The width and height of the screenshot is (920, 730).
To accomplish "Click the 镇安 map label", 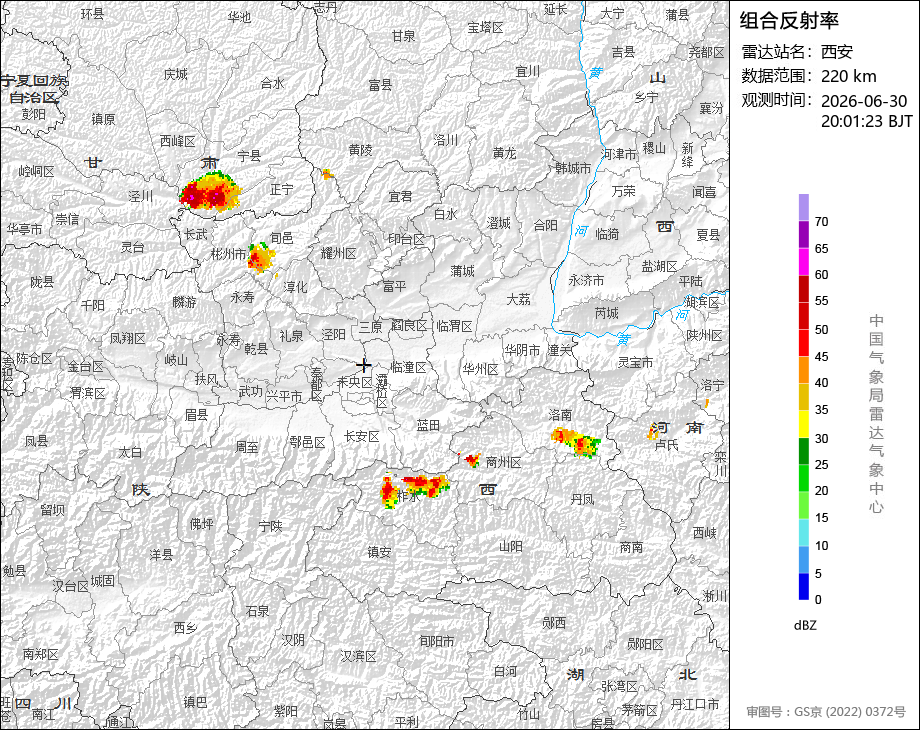I will [x=379, y=552].
